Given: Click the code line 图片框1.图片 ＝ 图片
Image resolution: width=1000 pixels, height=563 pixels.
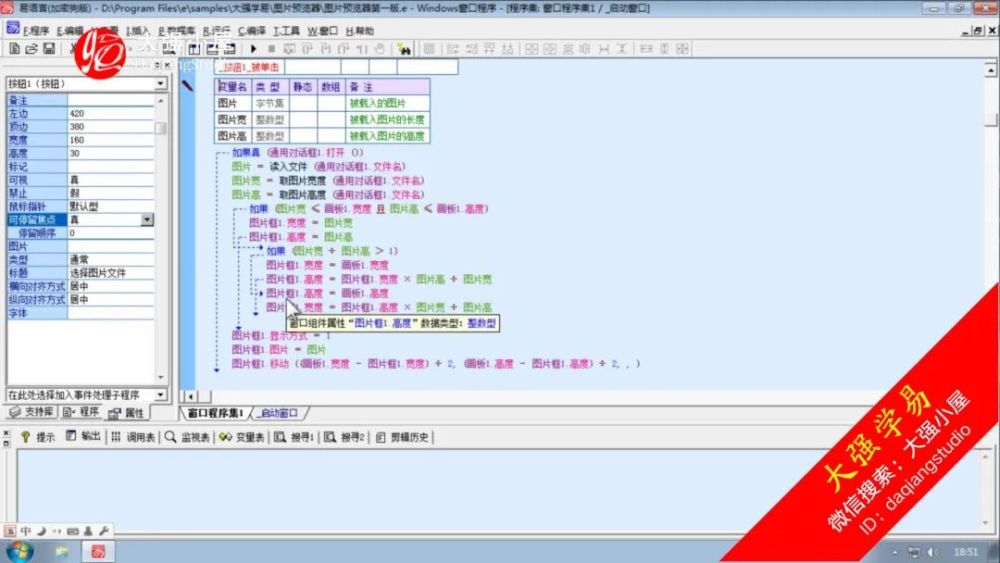Looking at the screenshot, I should (279, 349).
